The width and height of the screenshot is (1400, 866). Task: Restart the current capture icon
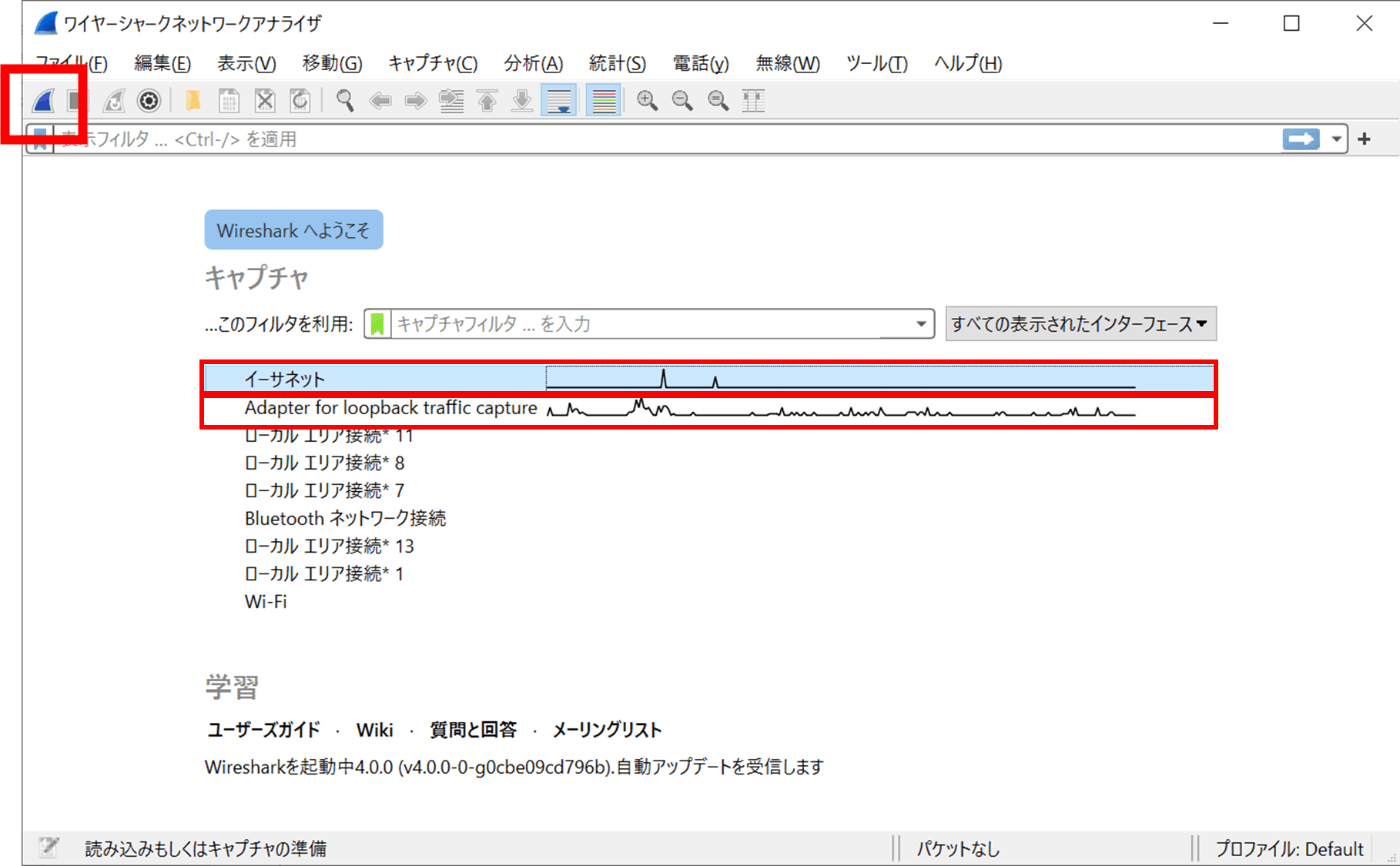pos(113,100)
